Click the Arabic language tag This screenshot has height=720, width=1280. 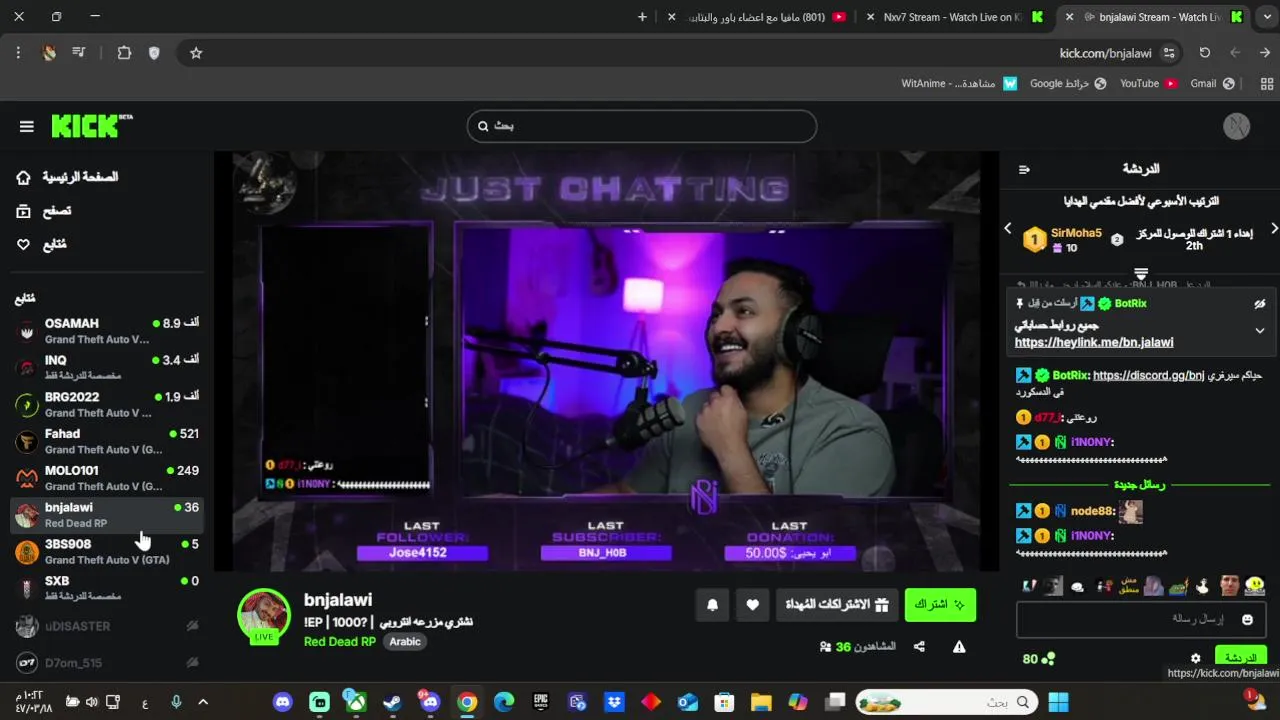405,642
